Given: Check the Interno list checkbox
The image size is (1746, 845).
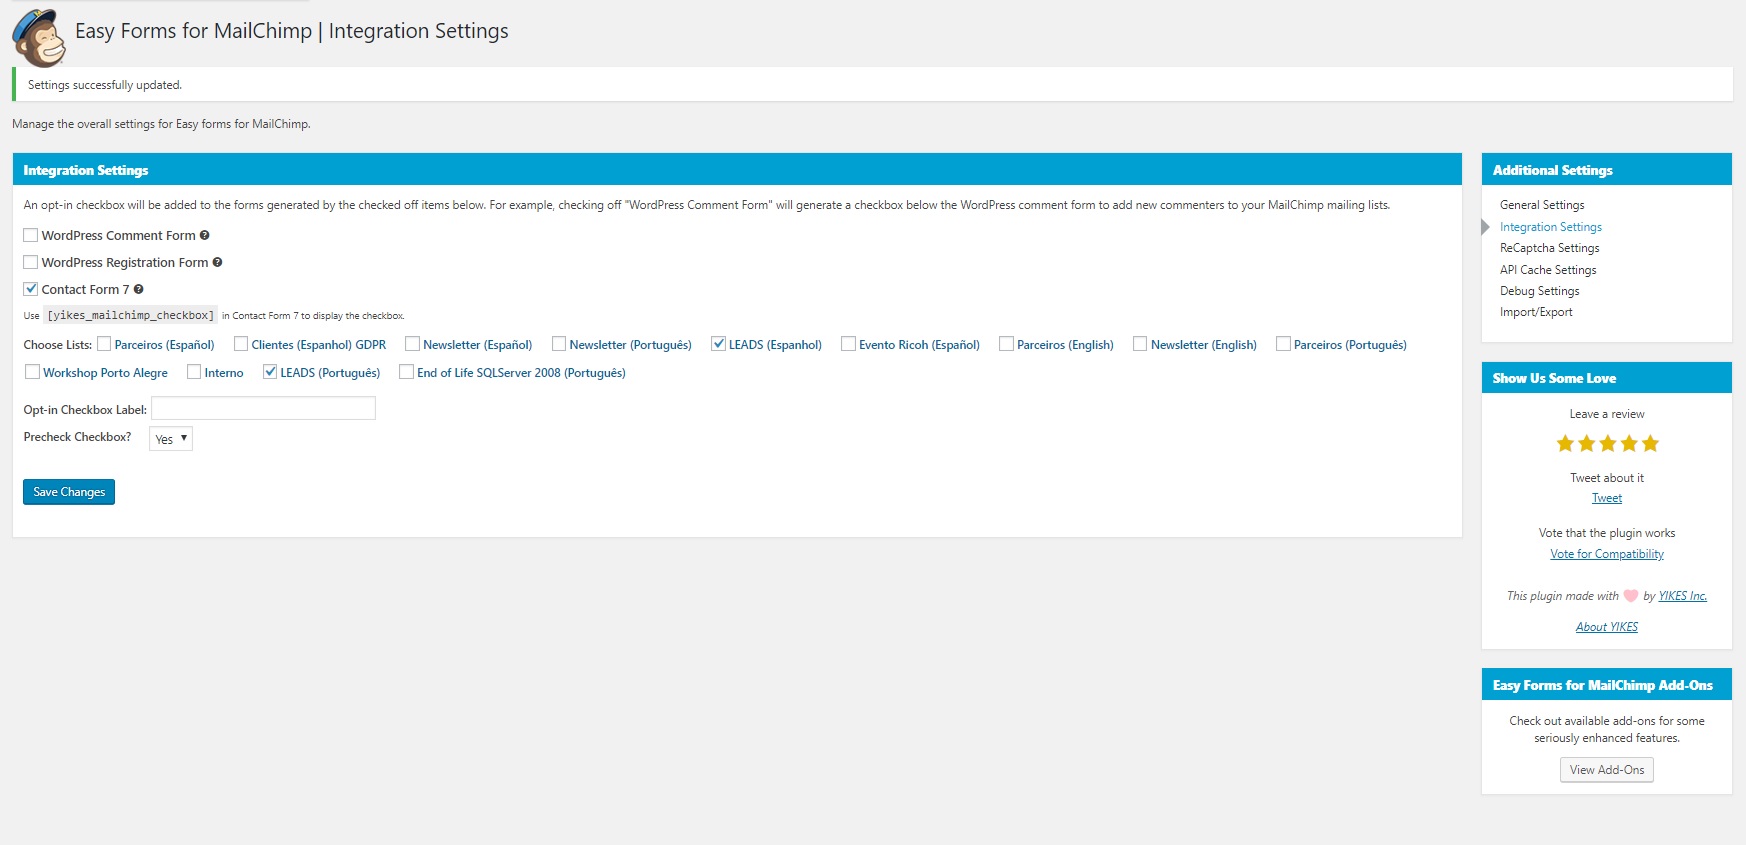Looking at the screenshot, I should coord(194,372).
